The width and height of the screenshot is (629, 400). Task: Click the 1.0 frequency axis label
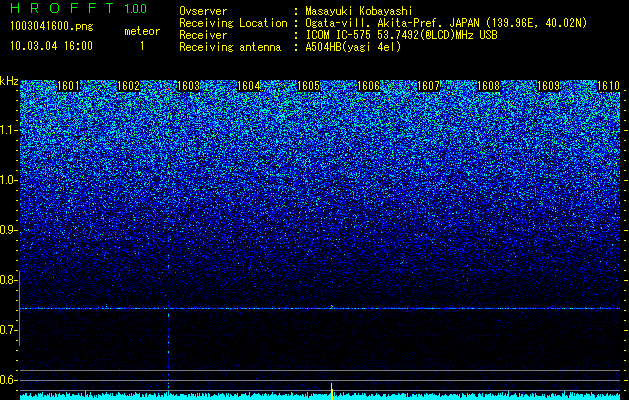point(8,180)
